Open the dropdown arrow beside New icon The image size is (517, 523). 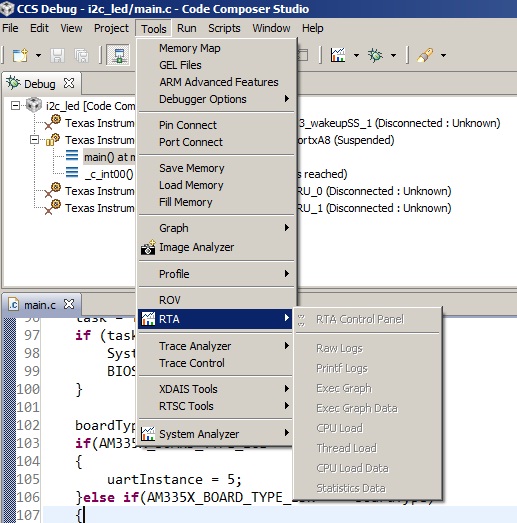[38, 55]
